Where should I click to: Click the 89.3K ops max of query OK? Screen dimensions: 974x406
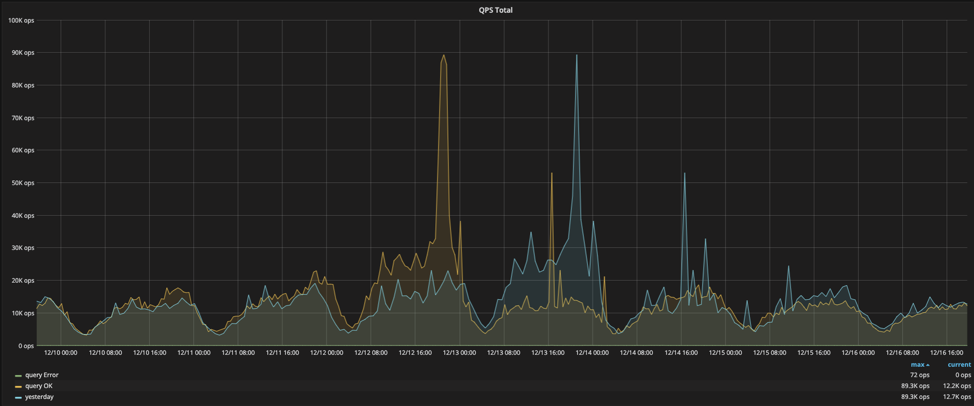tap(916, 386)
